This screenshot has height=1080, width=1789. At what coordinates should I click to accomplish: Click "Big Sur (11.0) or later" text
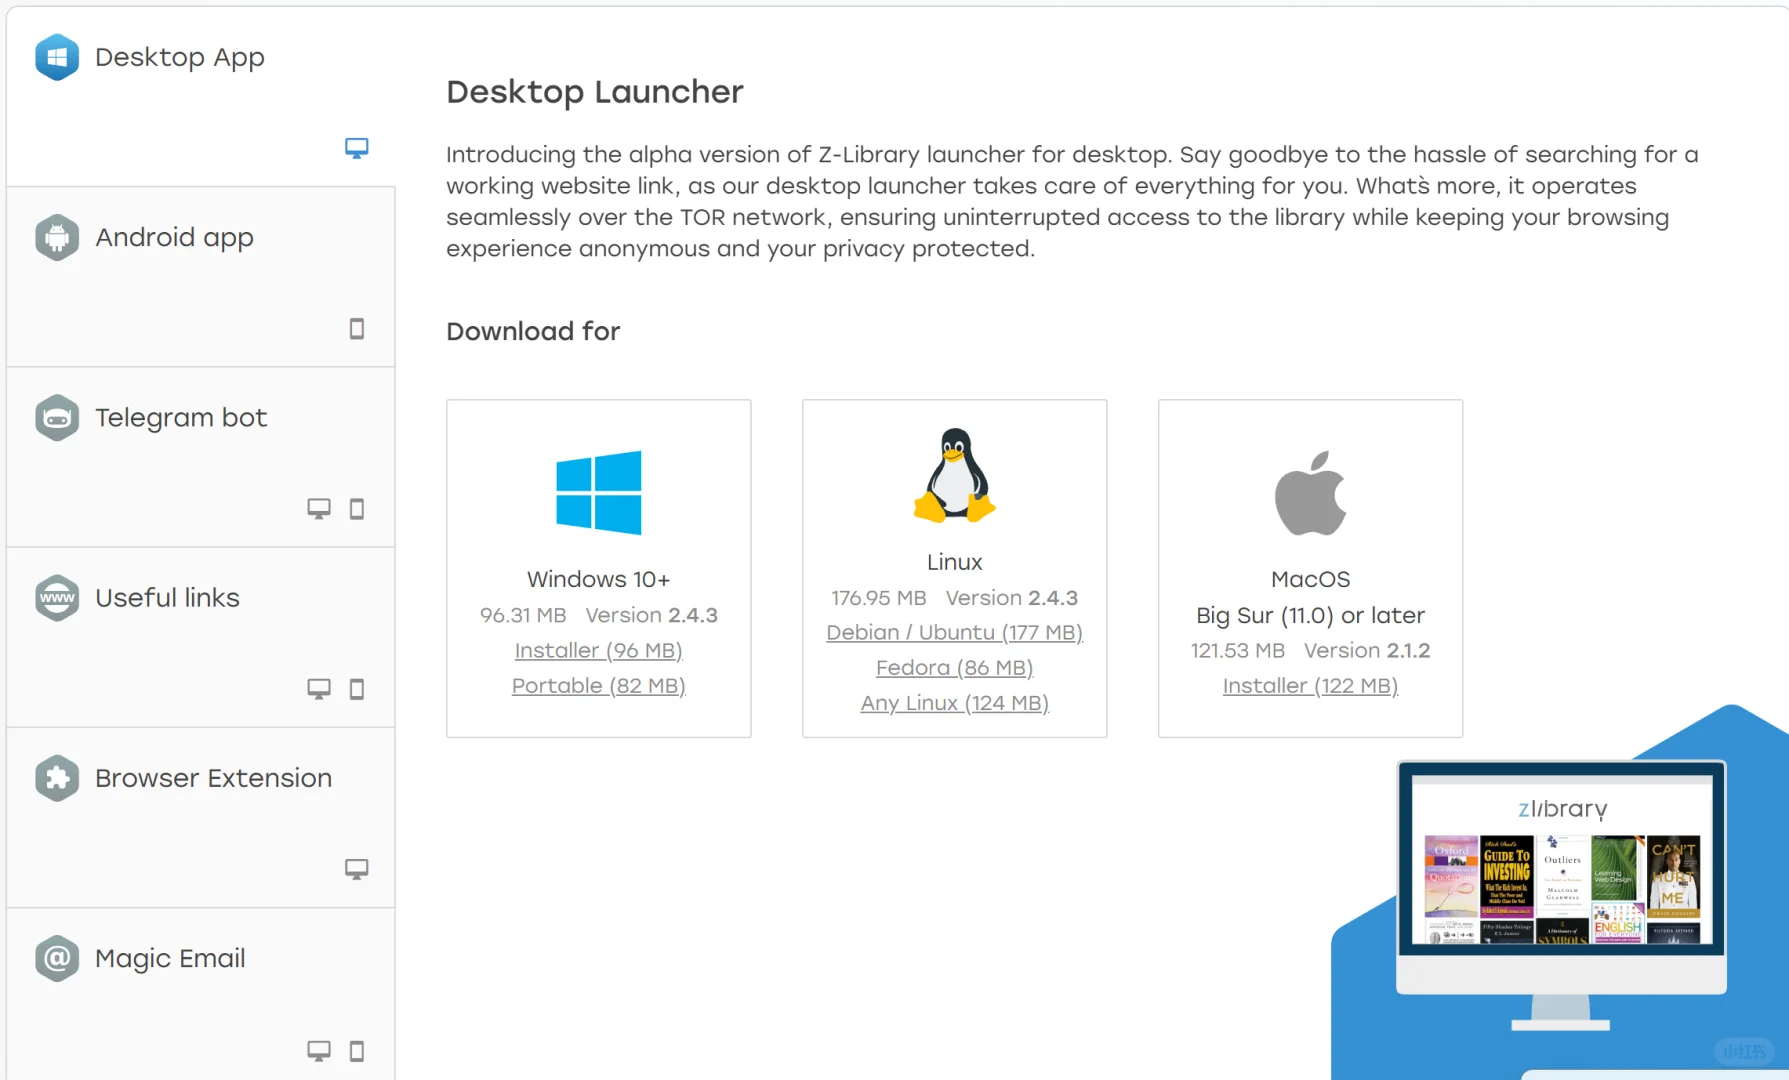1311,615
